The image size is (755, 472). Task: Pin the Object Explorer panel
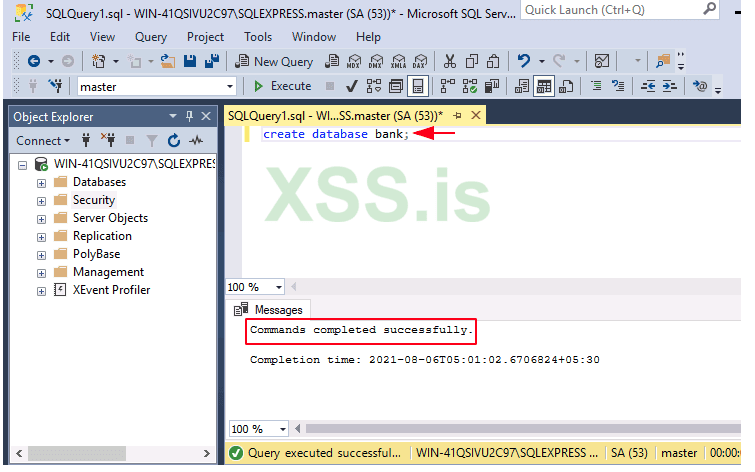[189, 116]
